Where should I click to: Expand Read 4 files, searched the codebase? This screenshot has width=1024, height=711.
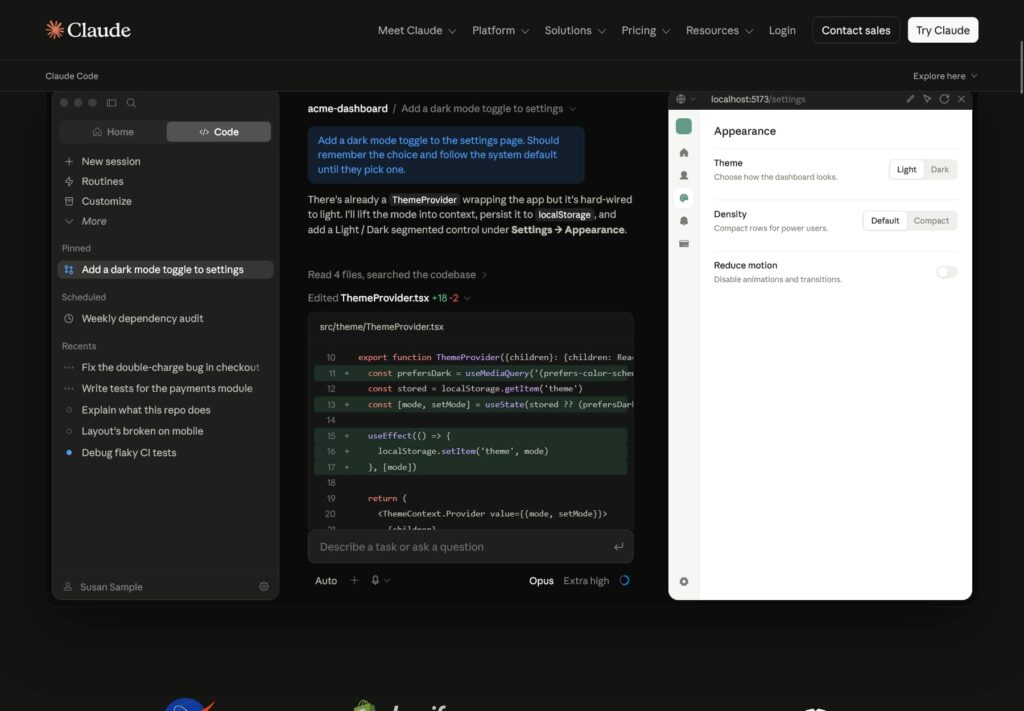tap(398, 275)
